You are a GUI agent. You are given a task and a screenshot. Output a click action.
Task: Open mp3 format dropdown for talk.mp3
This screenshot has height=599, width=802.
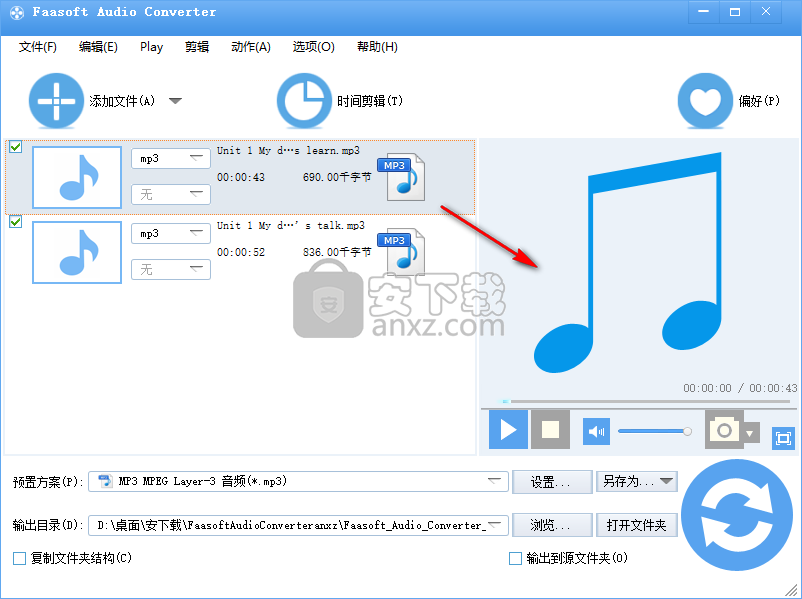tap(171, 233)
